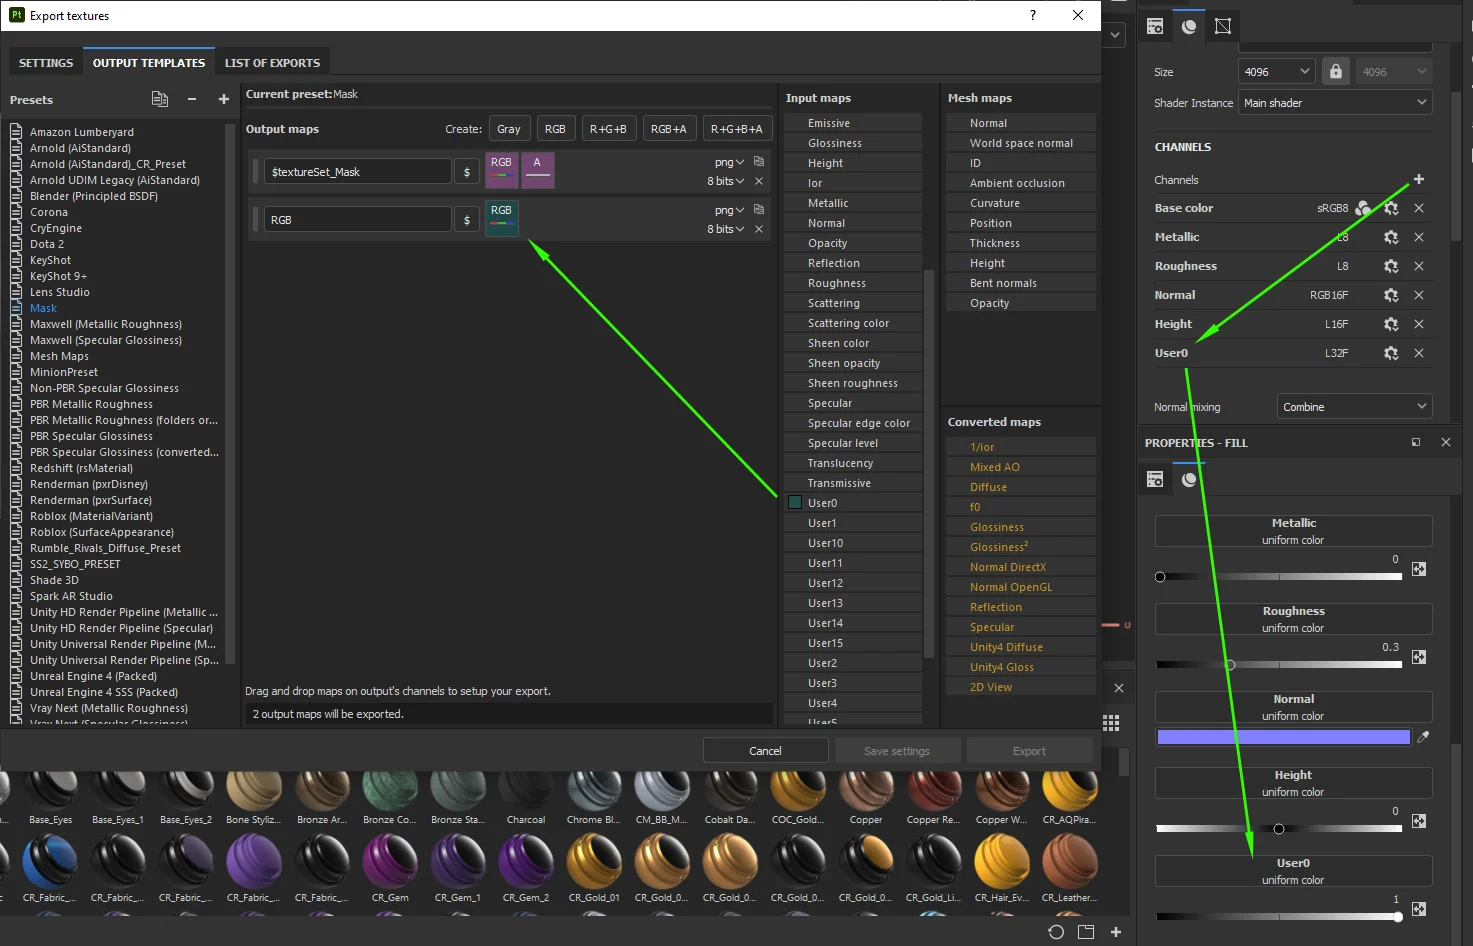This screenshot has width=1473, height=946.
Task: Refresh the shelf with circular arrow icon
Action: pyautogui.click(x=1056, y=932)
